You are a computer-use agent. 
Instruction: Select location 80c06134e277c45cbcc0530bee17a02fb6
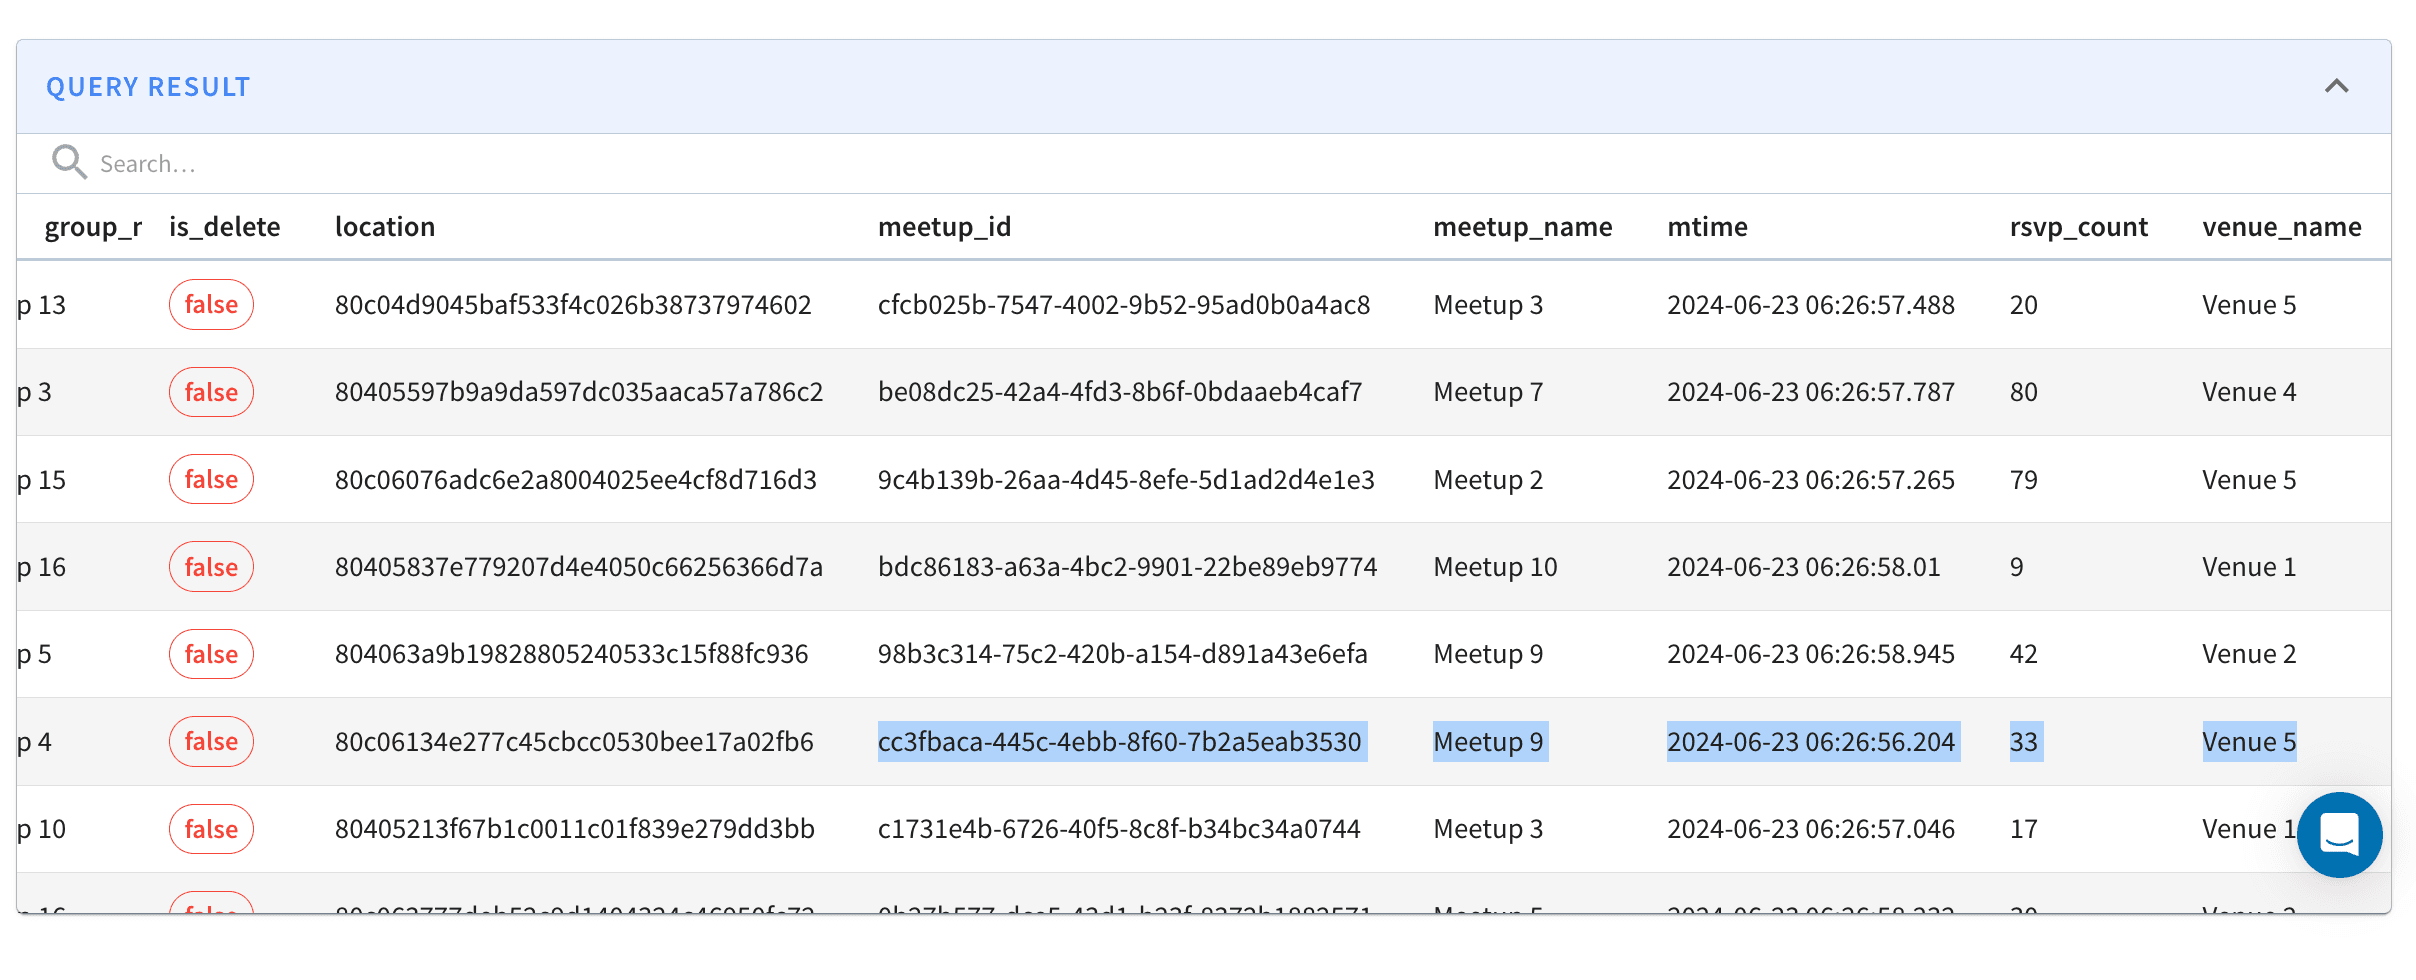click(574, 742)
